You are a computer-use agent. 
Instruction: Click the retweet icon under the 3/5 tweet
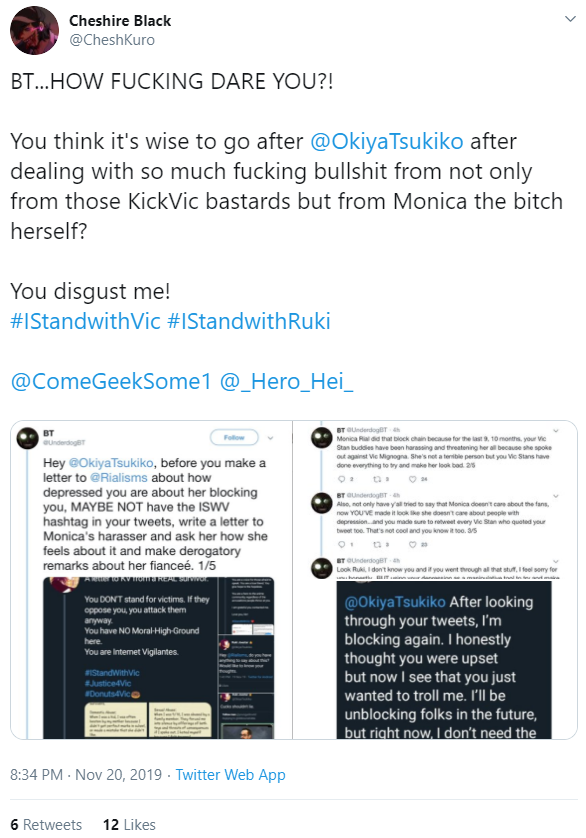tap(376, 545)
